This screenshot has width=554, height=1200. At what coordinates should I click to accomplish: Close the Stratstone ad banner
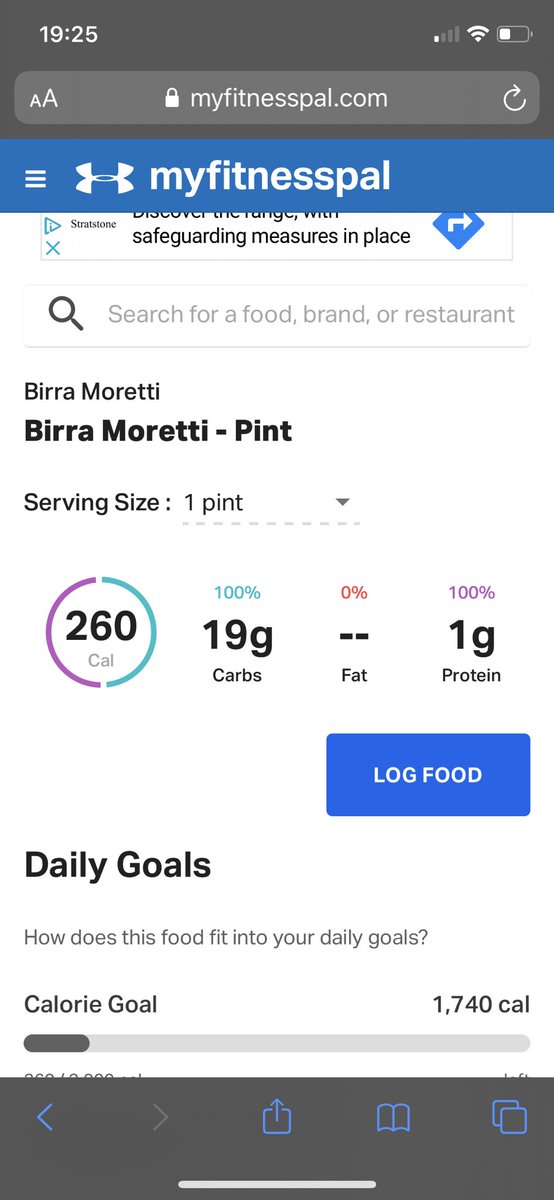click(54, 249)
